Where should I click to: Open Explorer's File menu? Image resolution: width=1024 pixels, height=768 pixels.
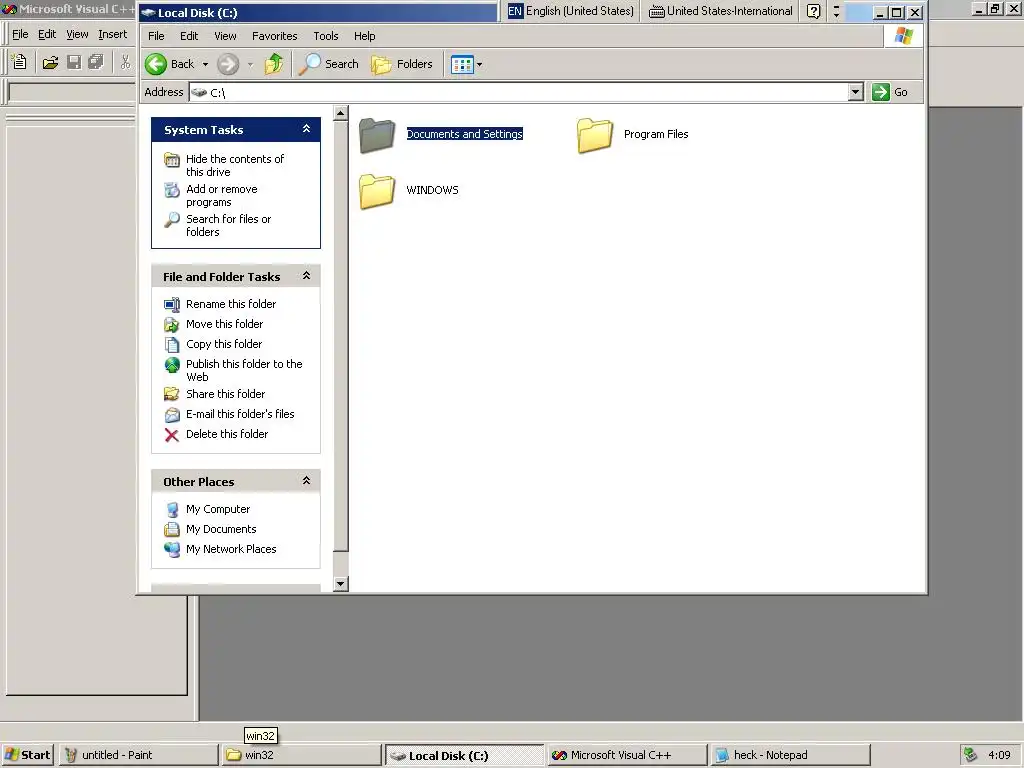[156, 36]
